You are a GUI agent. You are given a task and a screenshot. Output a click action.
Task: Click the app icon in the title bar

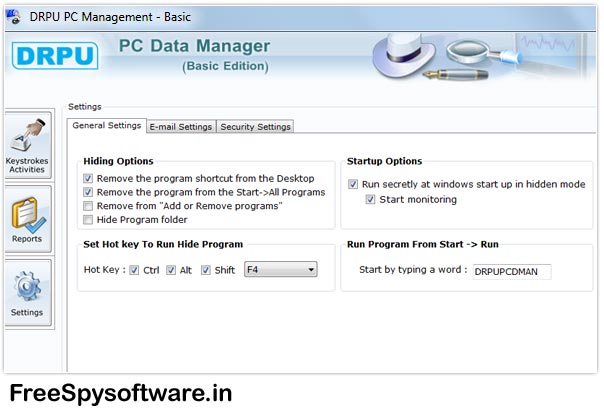[14, 17]
